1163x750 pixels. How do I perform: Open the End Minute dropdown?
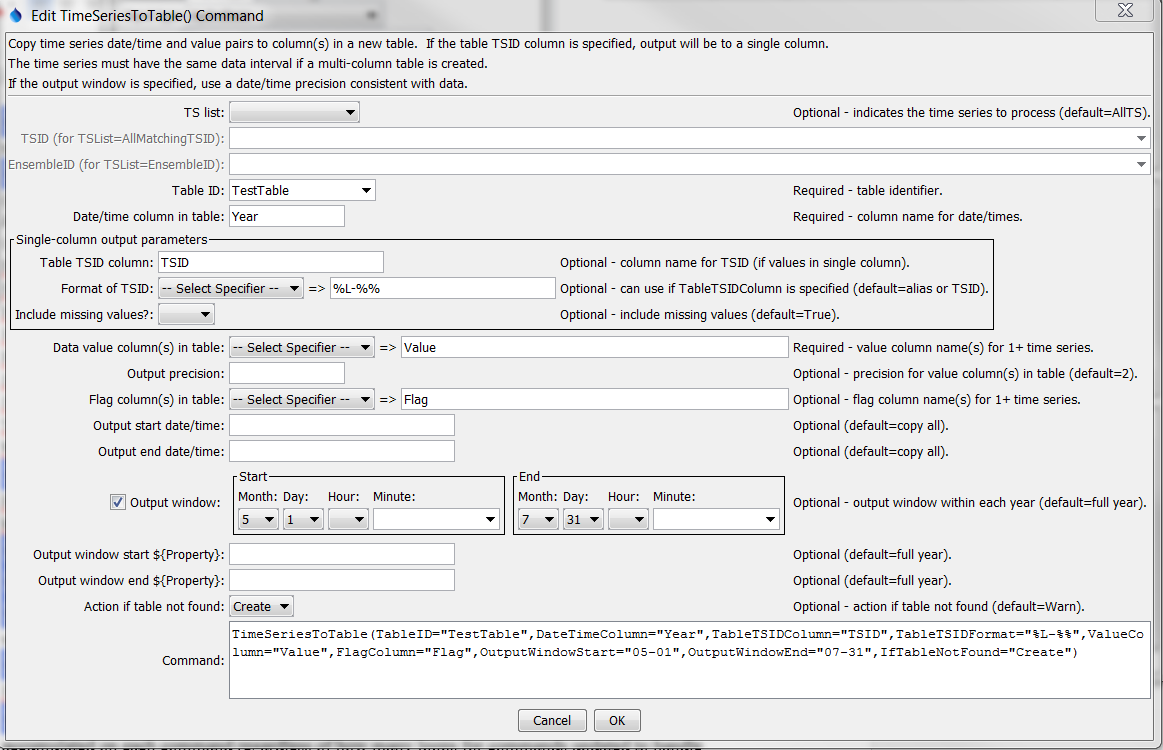pyautogui.click(x=716, y=519)
